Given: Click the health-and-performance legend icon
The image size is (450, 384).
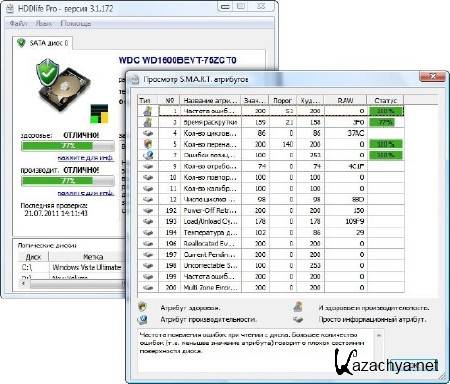Looking at the screenshot, I should pyautogui.click(x=298, y=307).
